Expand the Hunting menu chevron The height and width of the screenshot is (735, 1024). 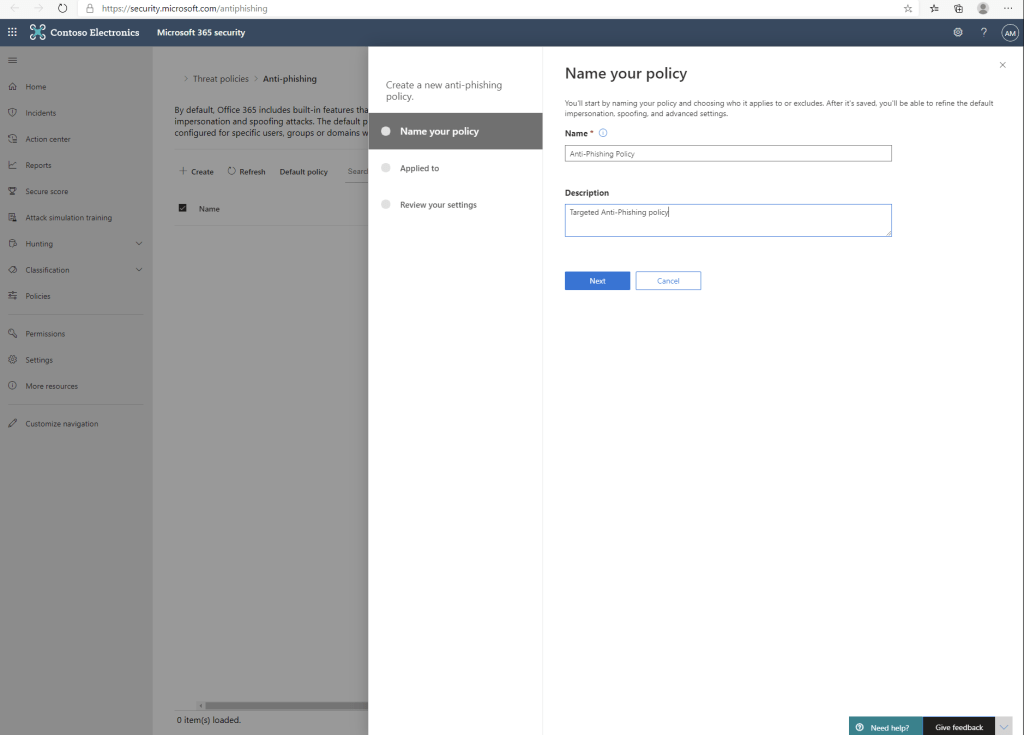(139, 244)
